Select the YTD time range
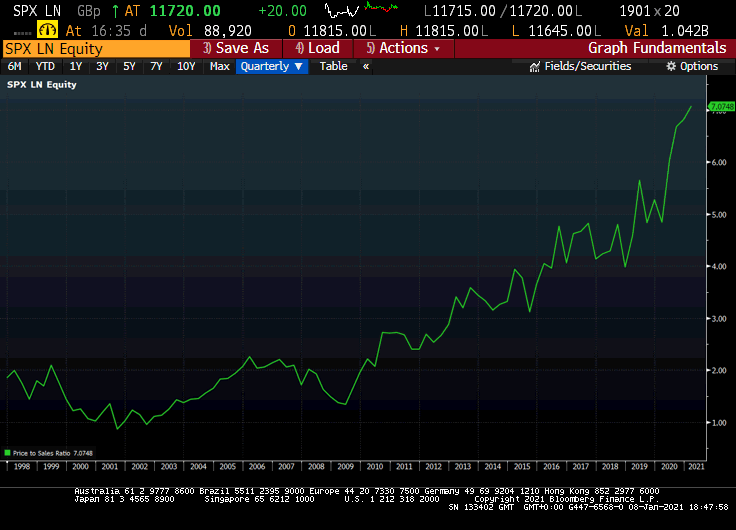 45,66
